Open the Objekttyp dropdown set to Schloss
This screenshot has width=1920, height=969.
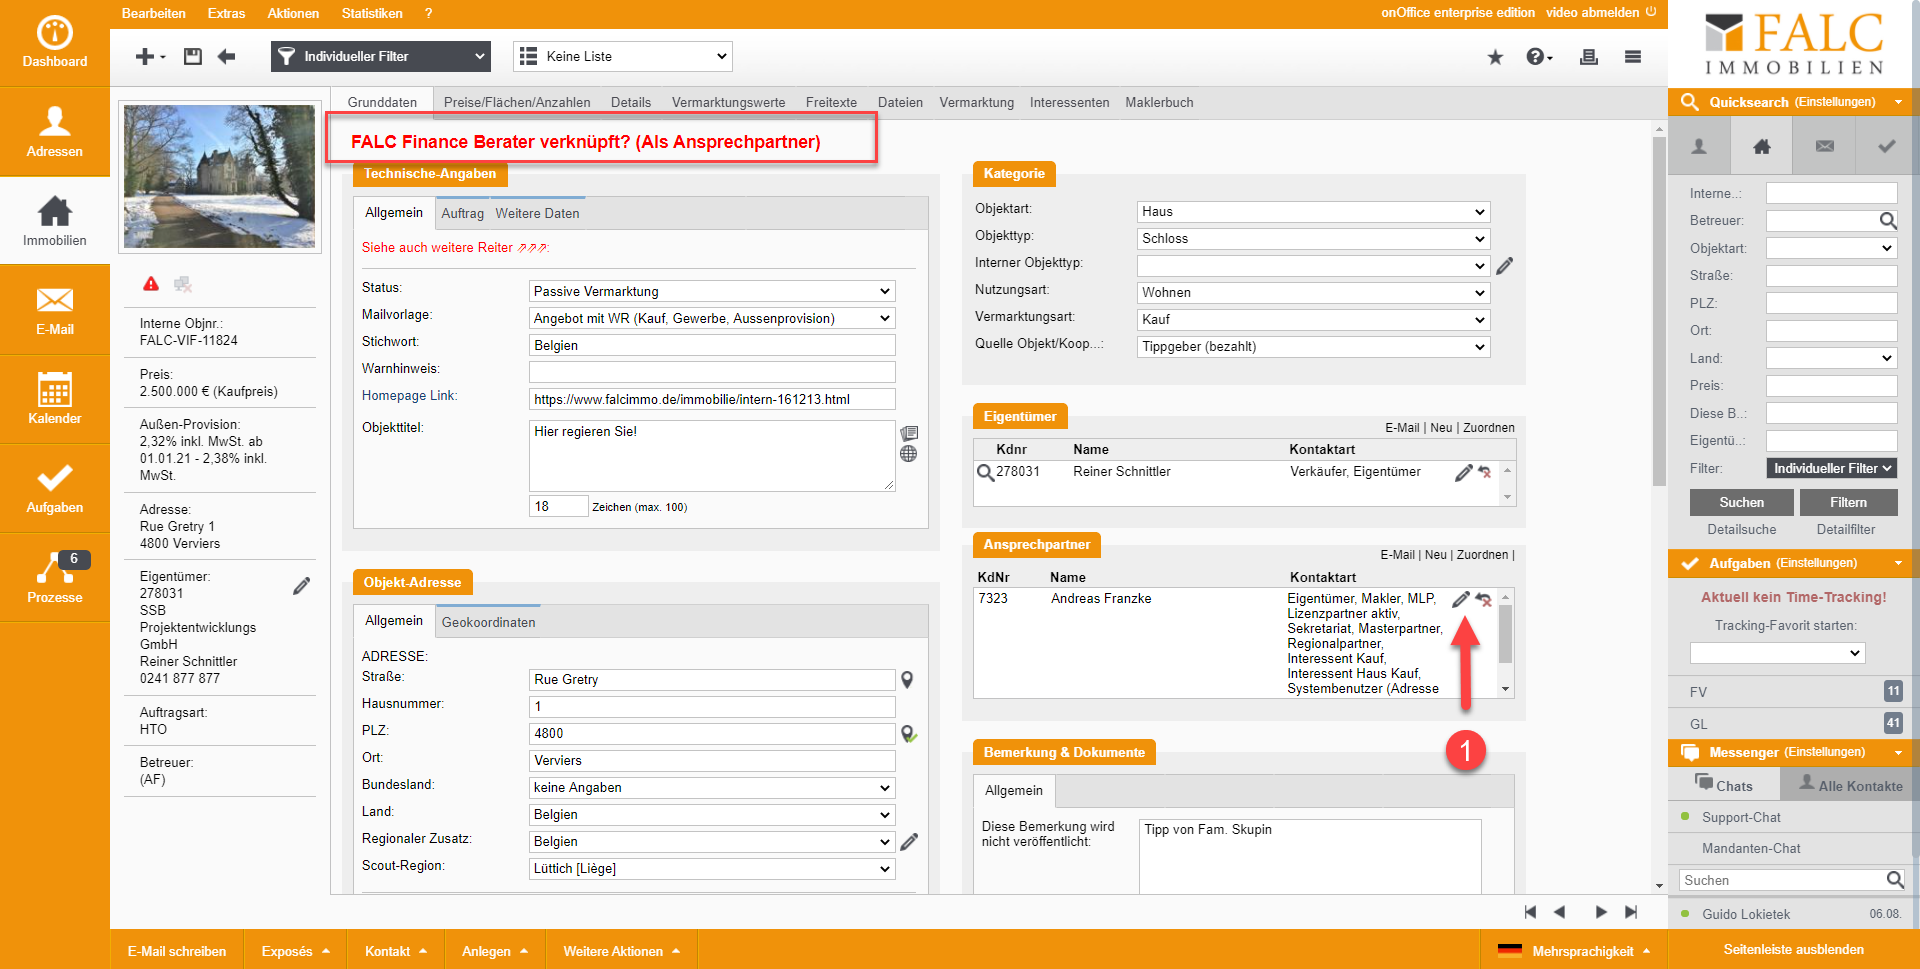[1312, 239]
